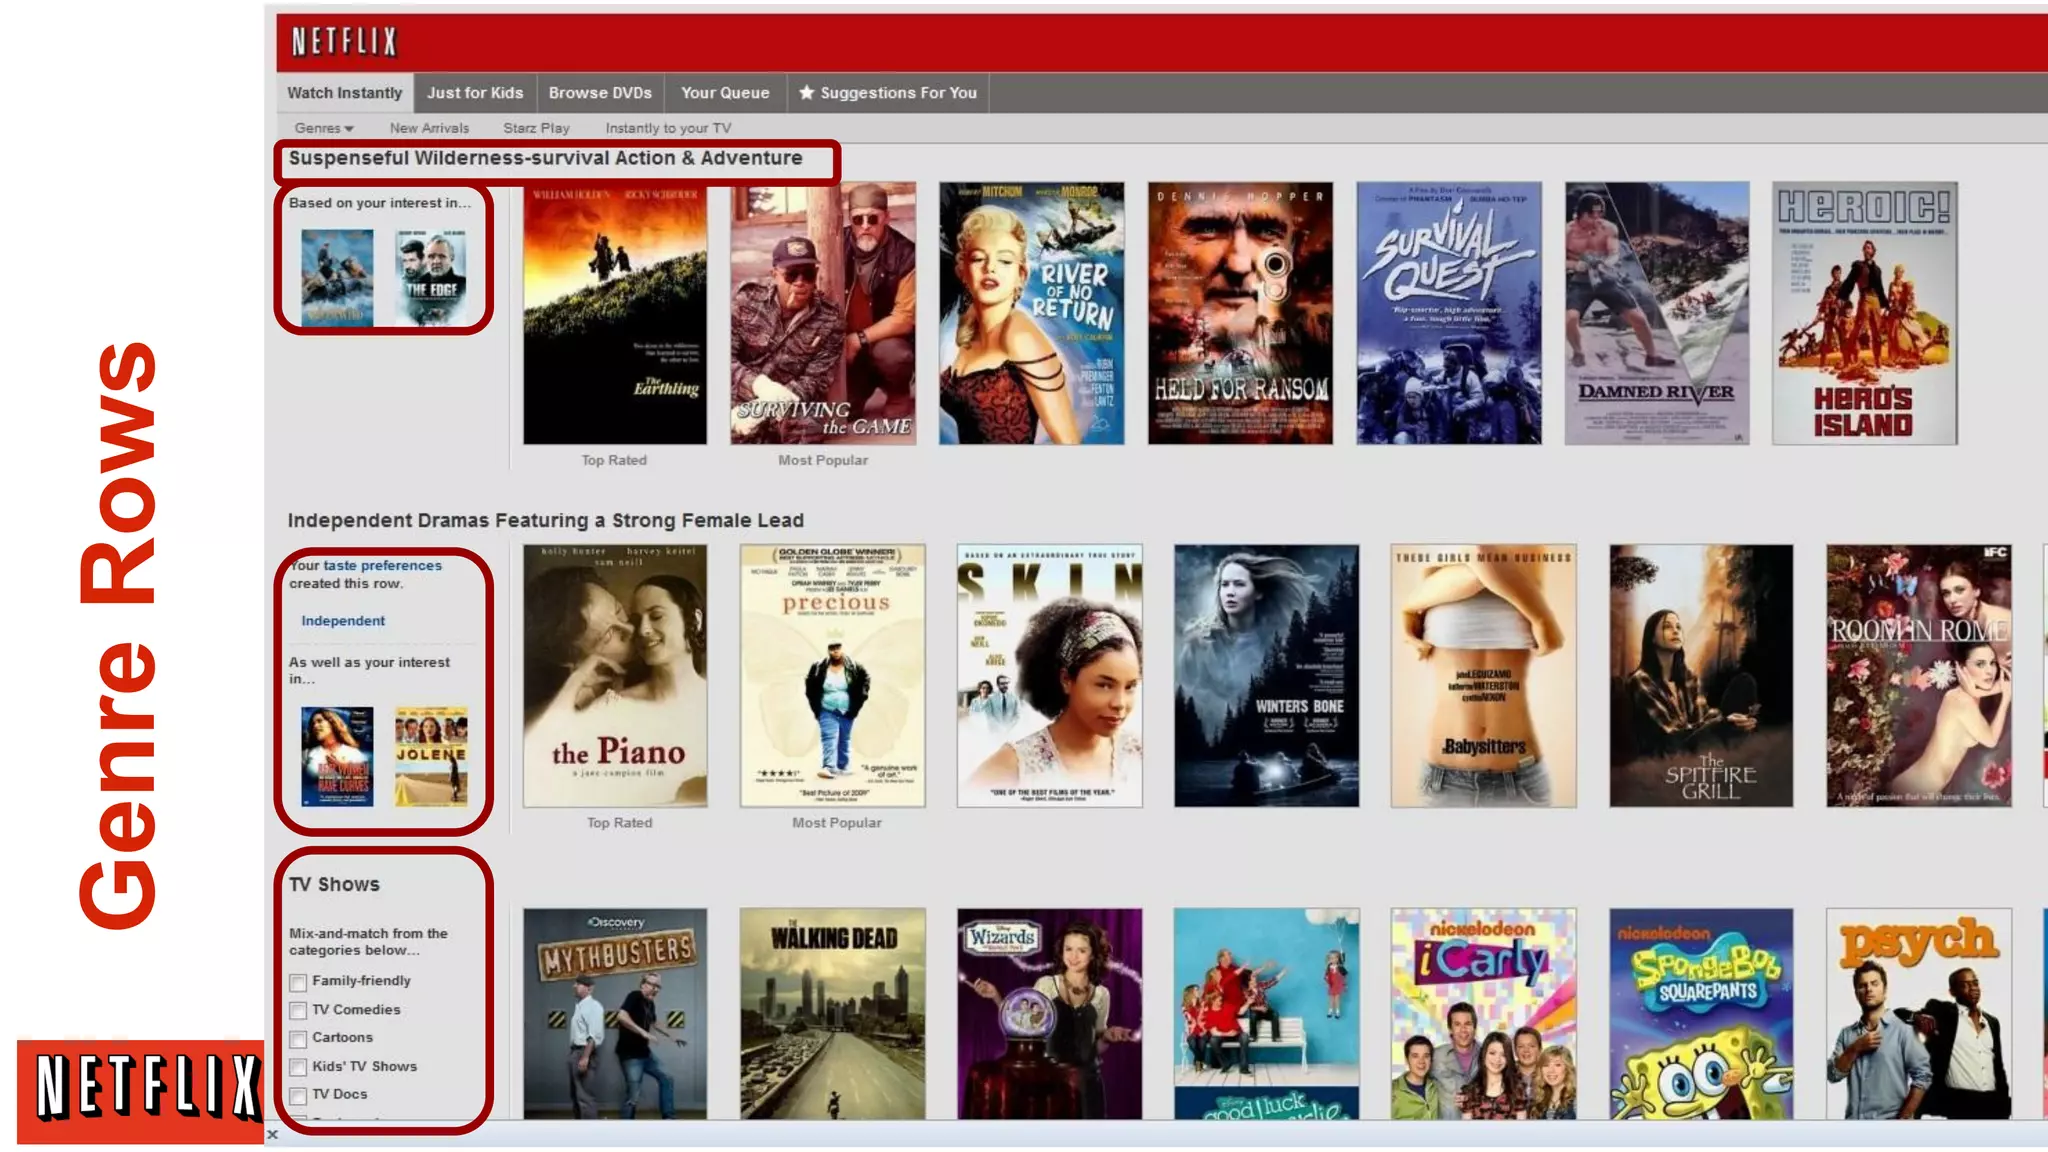Viewport: 2048px width, 1152px height.
Task: Open the Wizards show poster
Action: coord(1050,1013)
